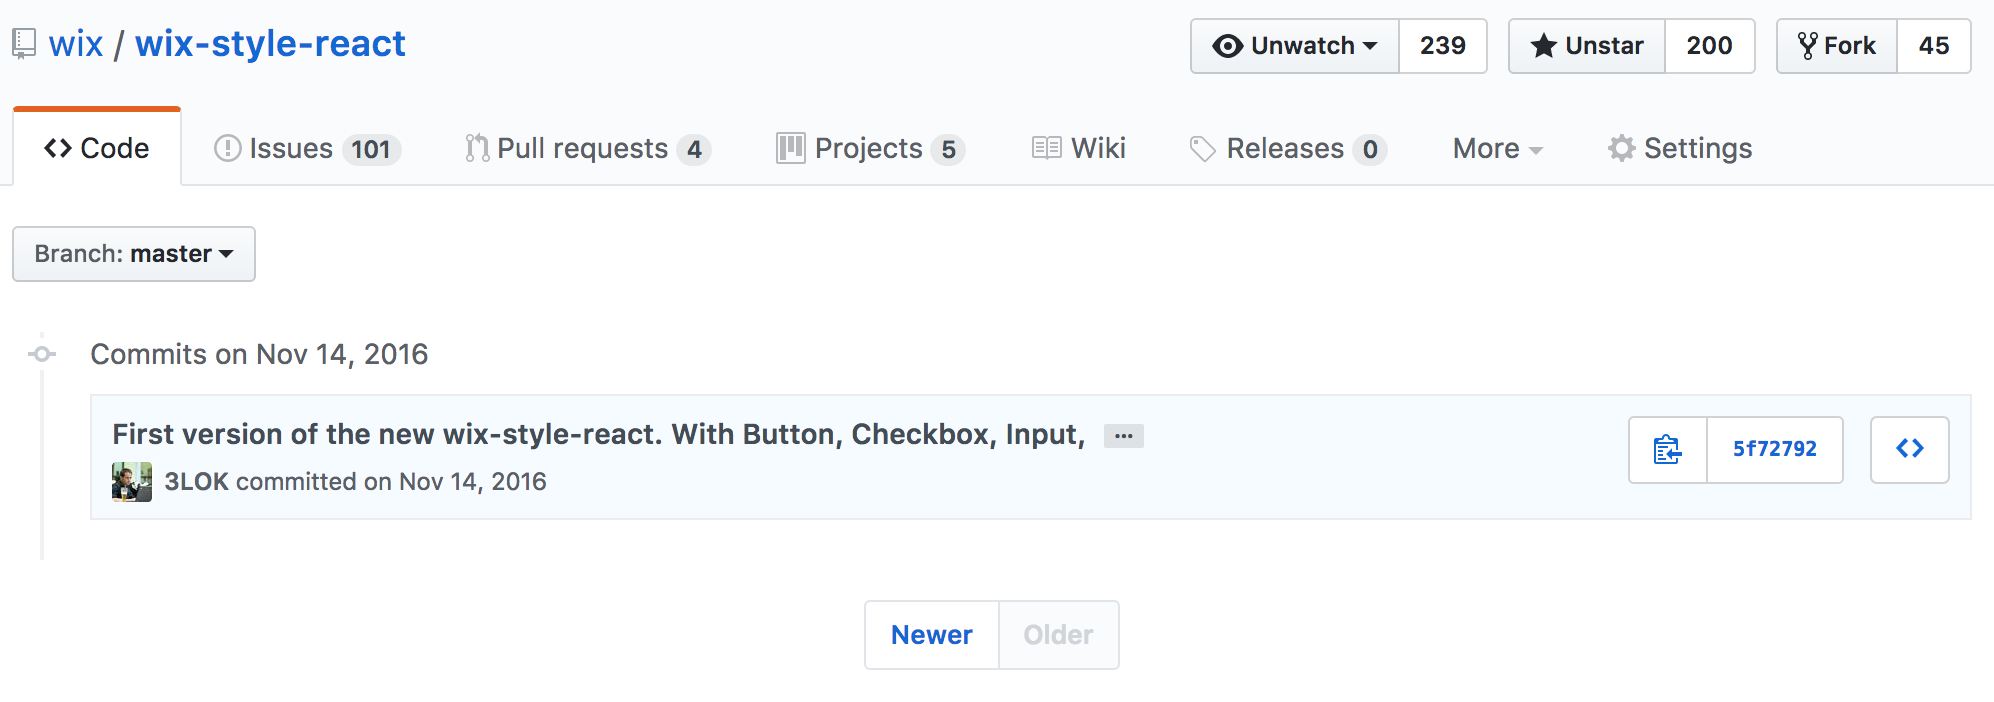
Task: Browse repository at this commit
Action: [1910, 450]
